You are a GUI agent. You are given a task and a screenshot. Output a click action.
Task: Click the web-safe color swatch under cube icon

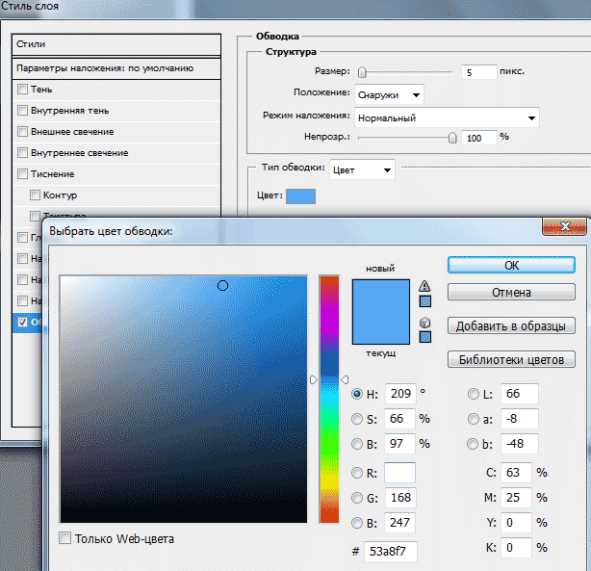coord(425,337)
